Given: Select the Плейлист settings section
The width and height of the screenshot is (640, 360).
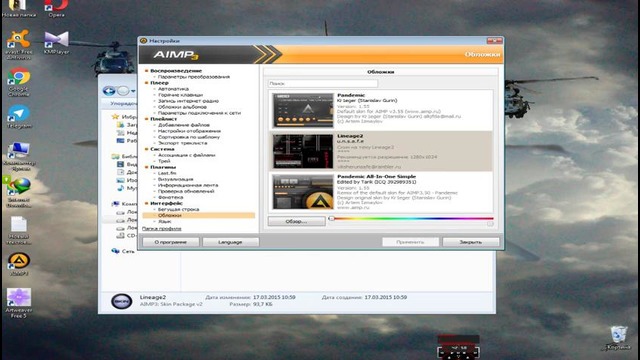Looking at the screenshot, I should [x=164, y=119].
